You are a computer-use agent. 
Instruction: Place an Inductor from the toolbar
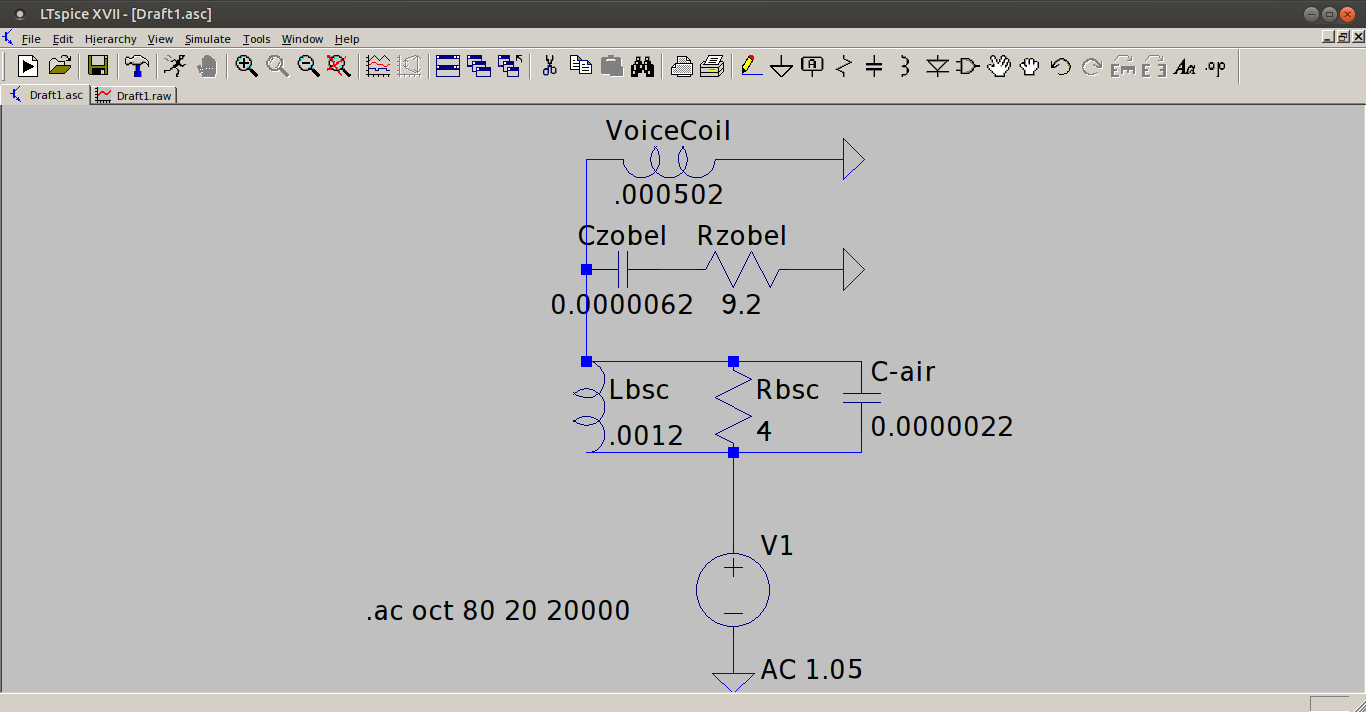point(905,66)
